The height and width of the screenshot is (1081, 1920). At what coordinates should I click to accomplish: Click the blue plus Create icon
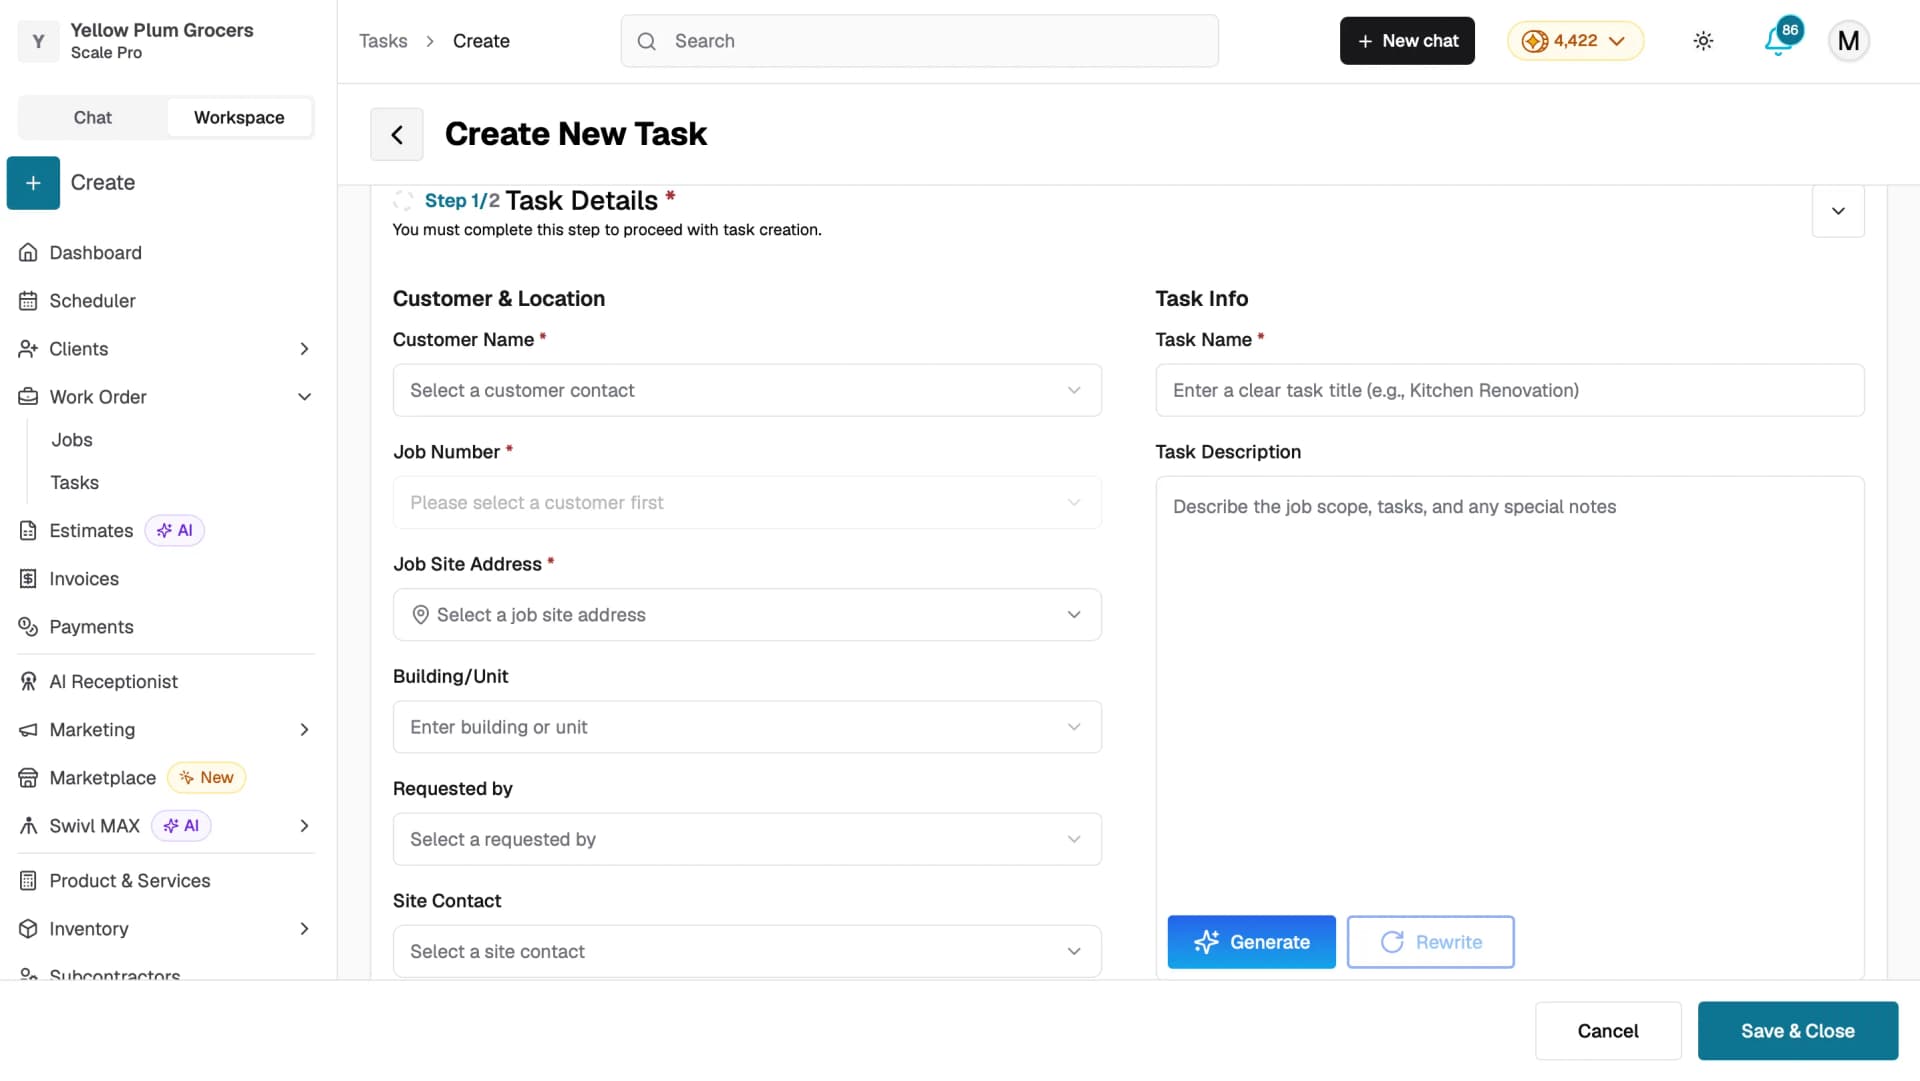coord(33,183)
